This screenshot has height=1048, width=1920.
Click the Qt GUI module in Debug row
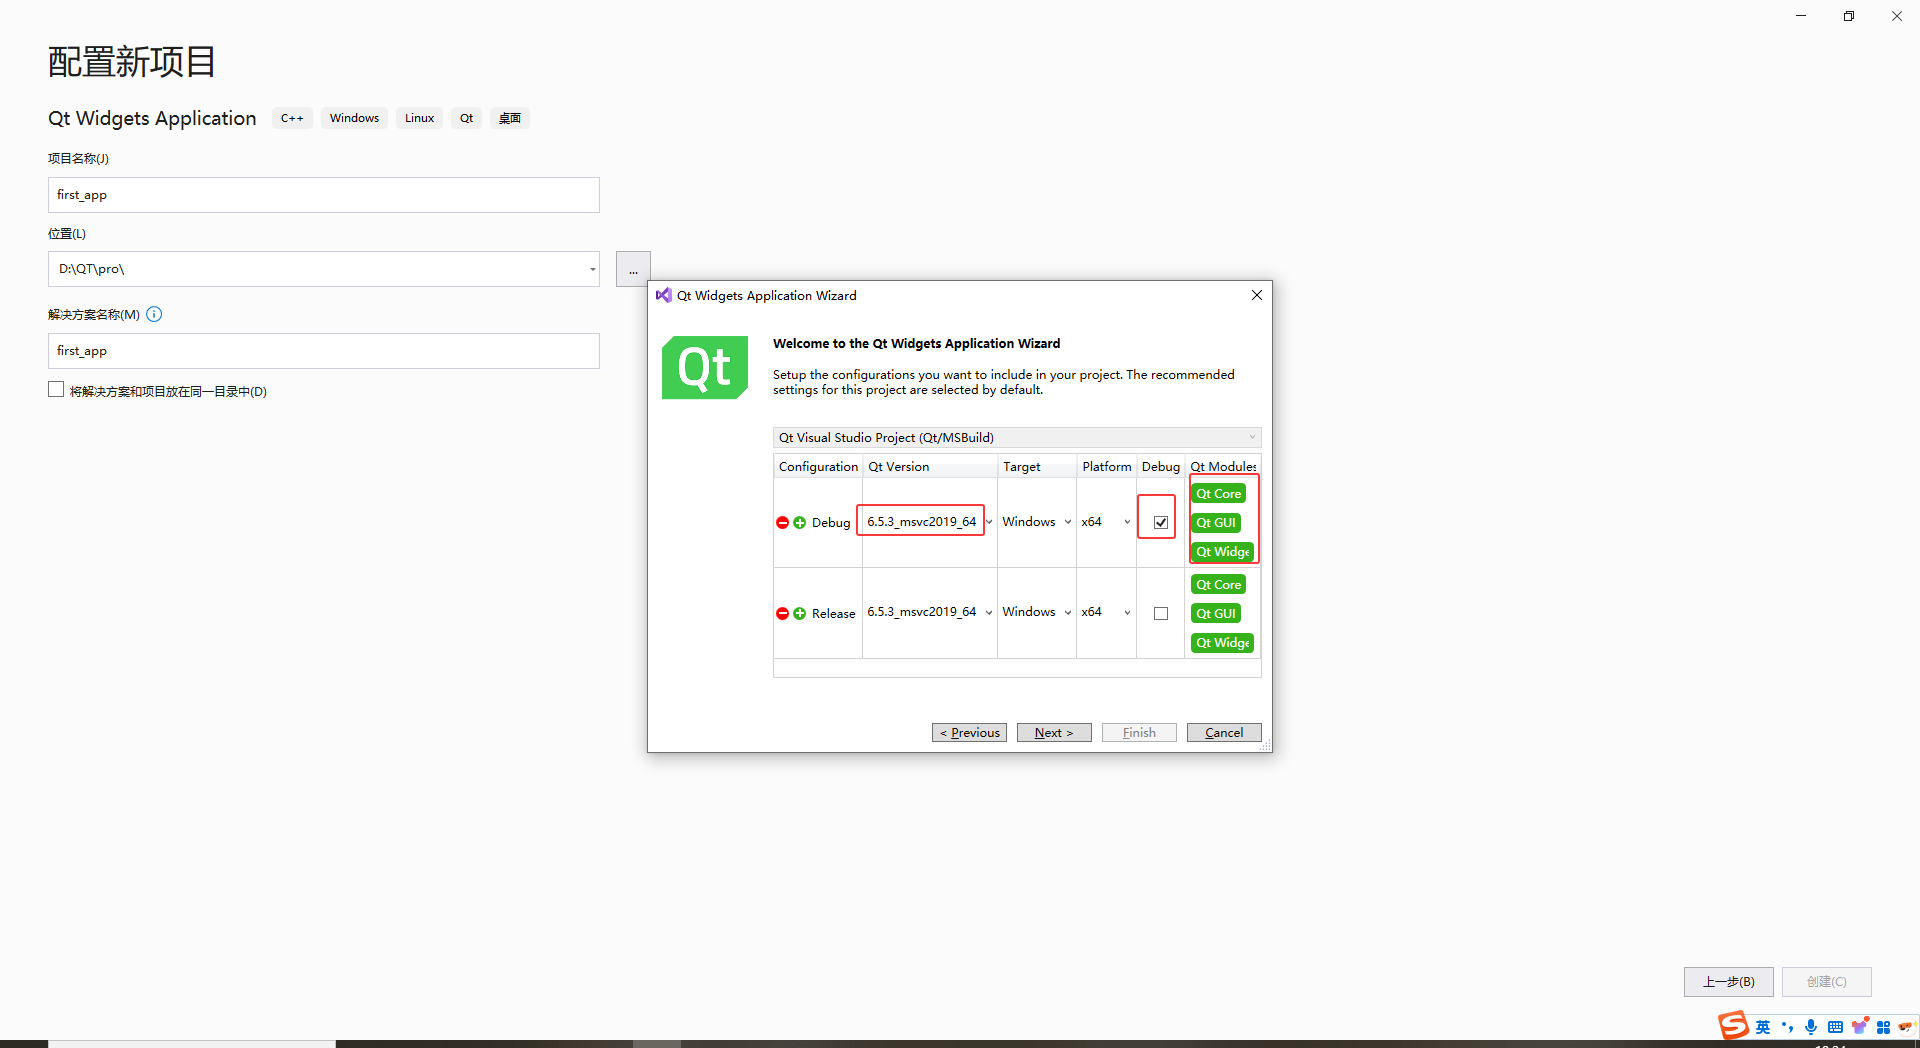click(x=1216, y=523)
